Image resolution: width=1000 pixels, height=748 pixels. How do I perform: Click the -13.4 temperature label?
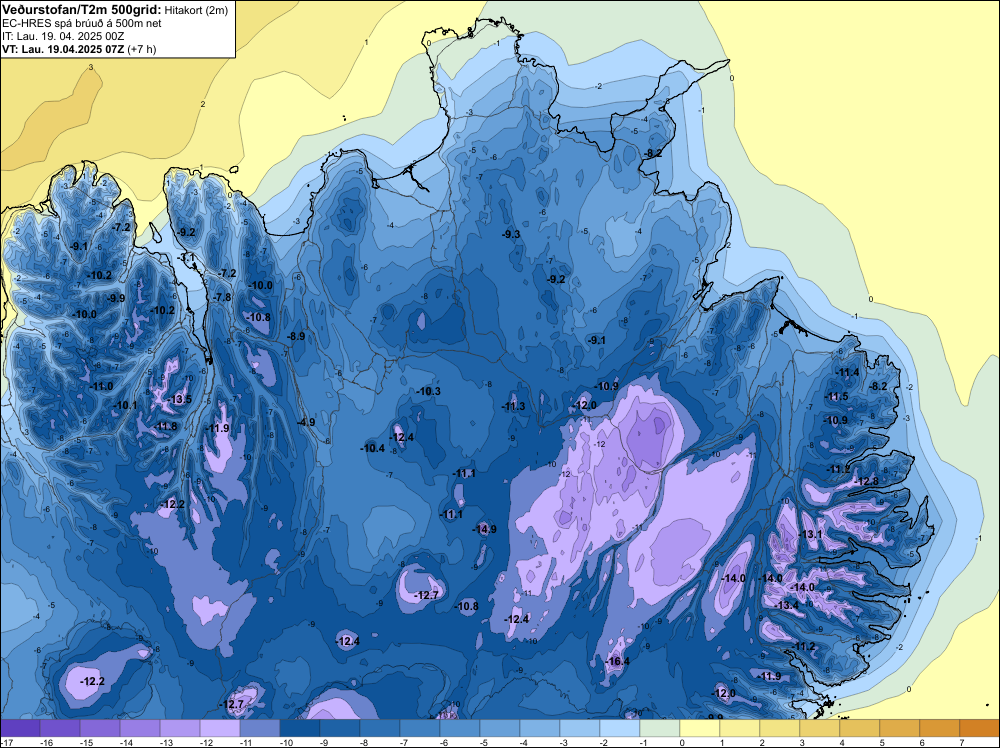click(x=786, y=605)
